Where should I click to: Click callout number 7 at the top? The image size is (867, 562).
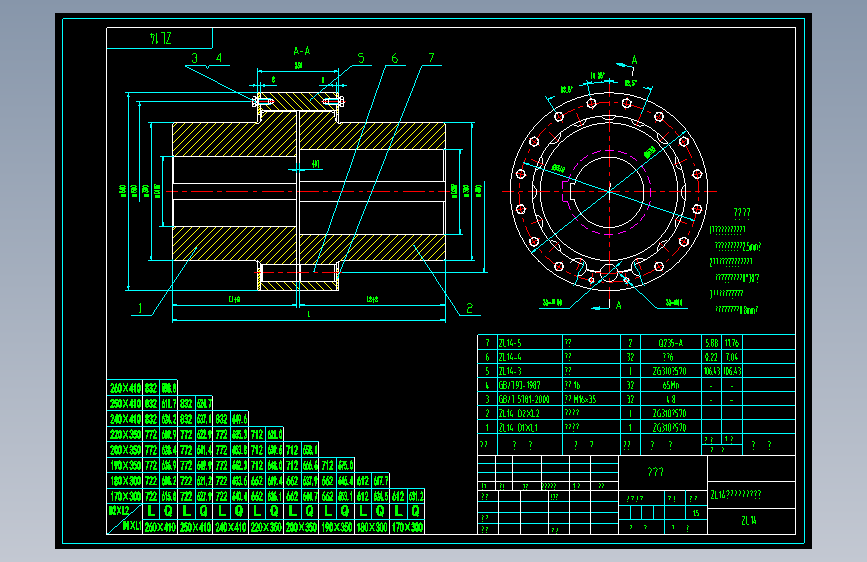(431, 58)
